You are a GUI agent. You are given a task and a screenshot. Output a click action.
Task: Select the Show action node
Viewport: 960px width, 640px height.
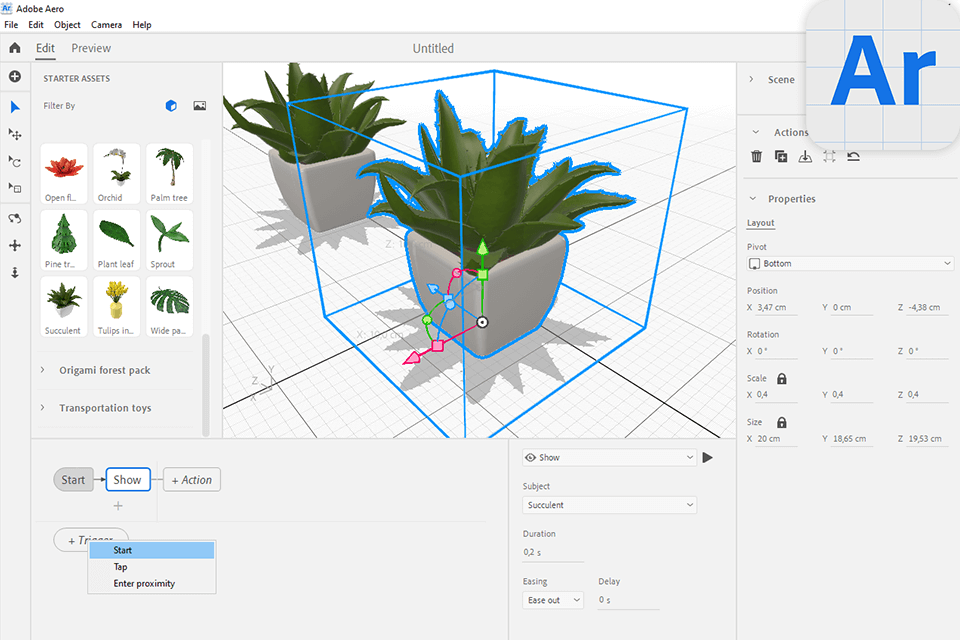pos(128,480)
